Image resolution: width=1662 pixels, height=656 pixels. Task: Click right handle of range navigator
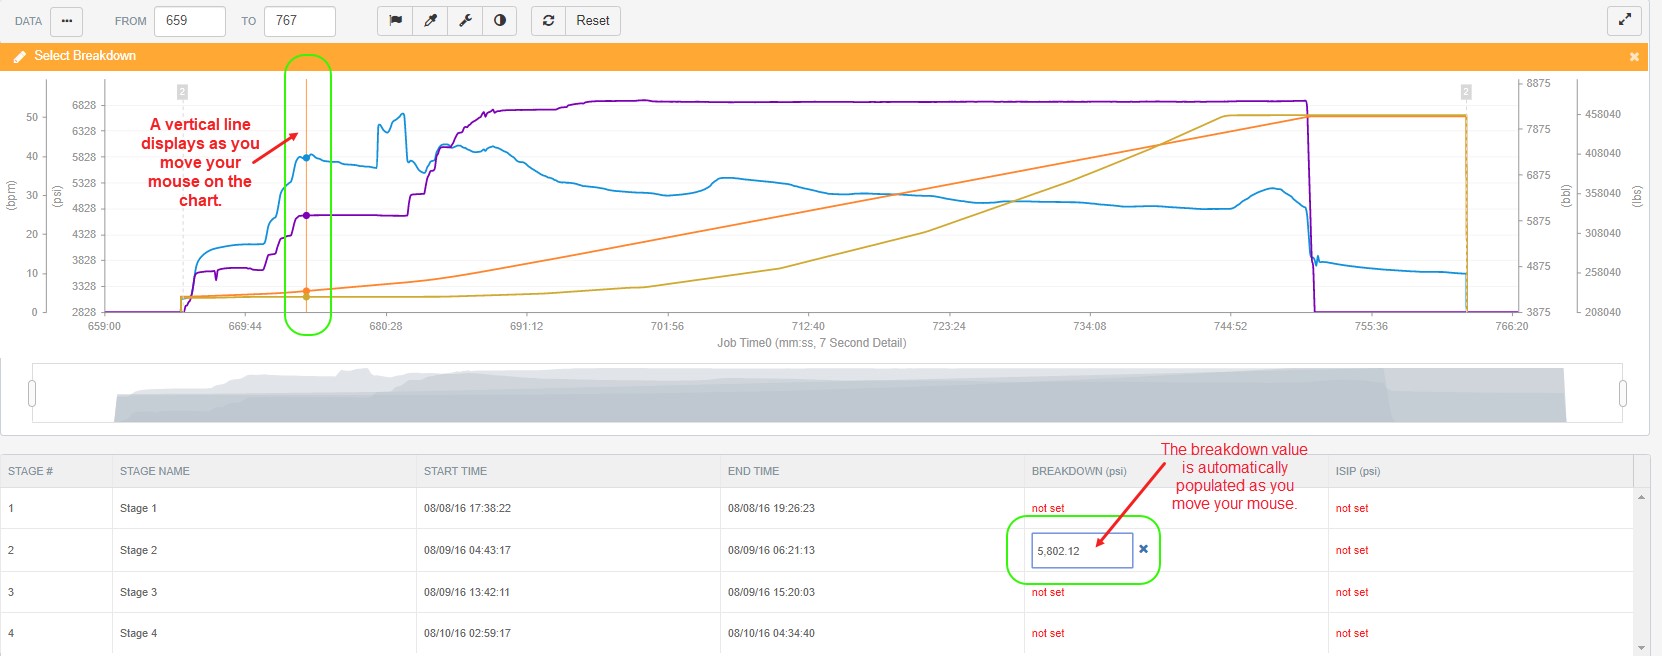pyautogui.click(x=1622, y=393)
